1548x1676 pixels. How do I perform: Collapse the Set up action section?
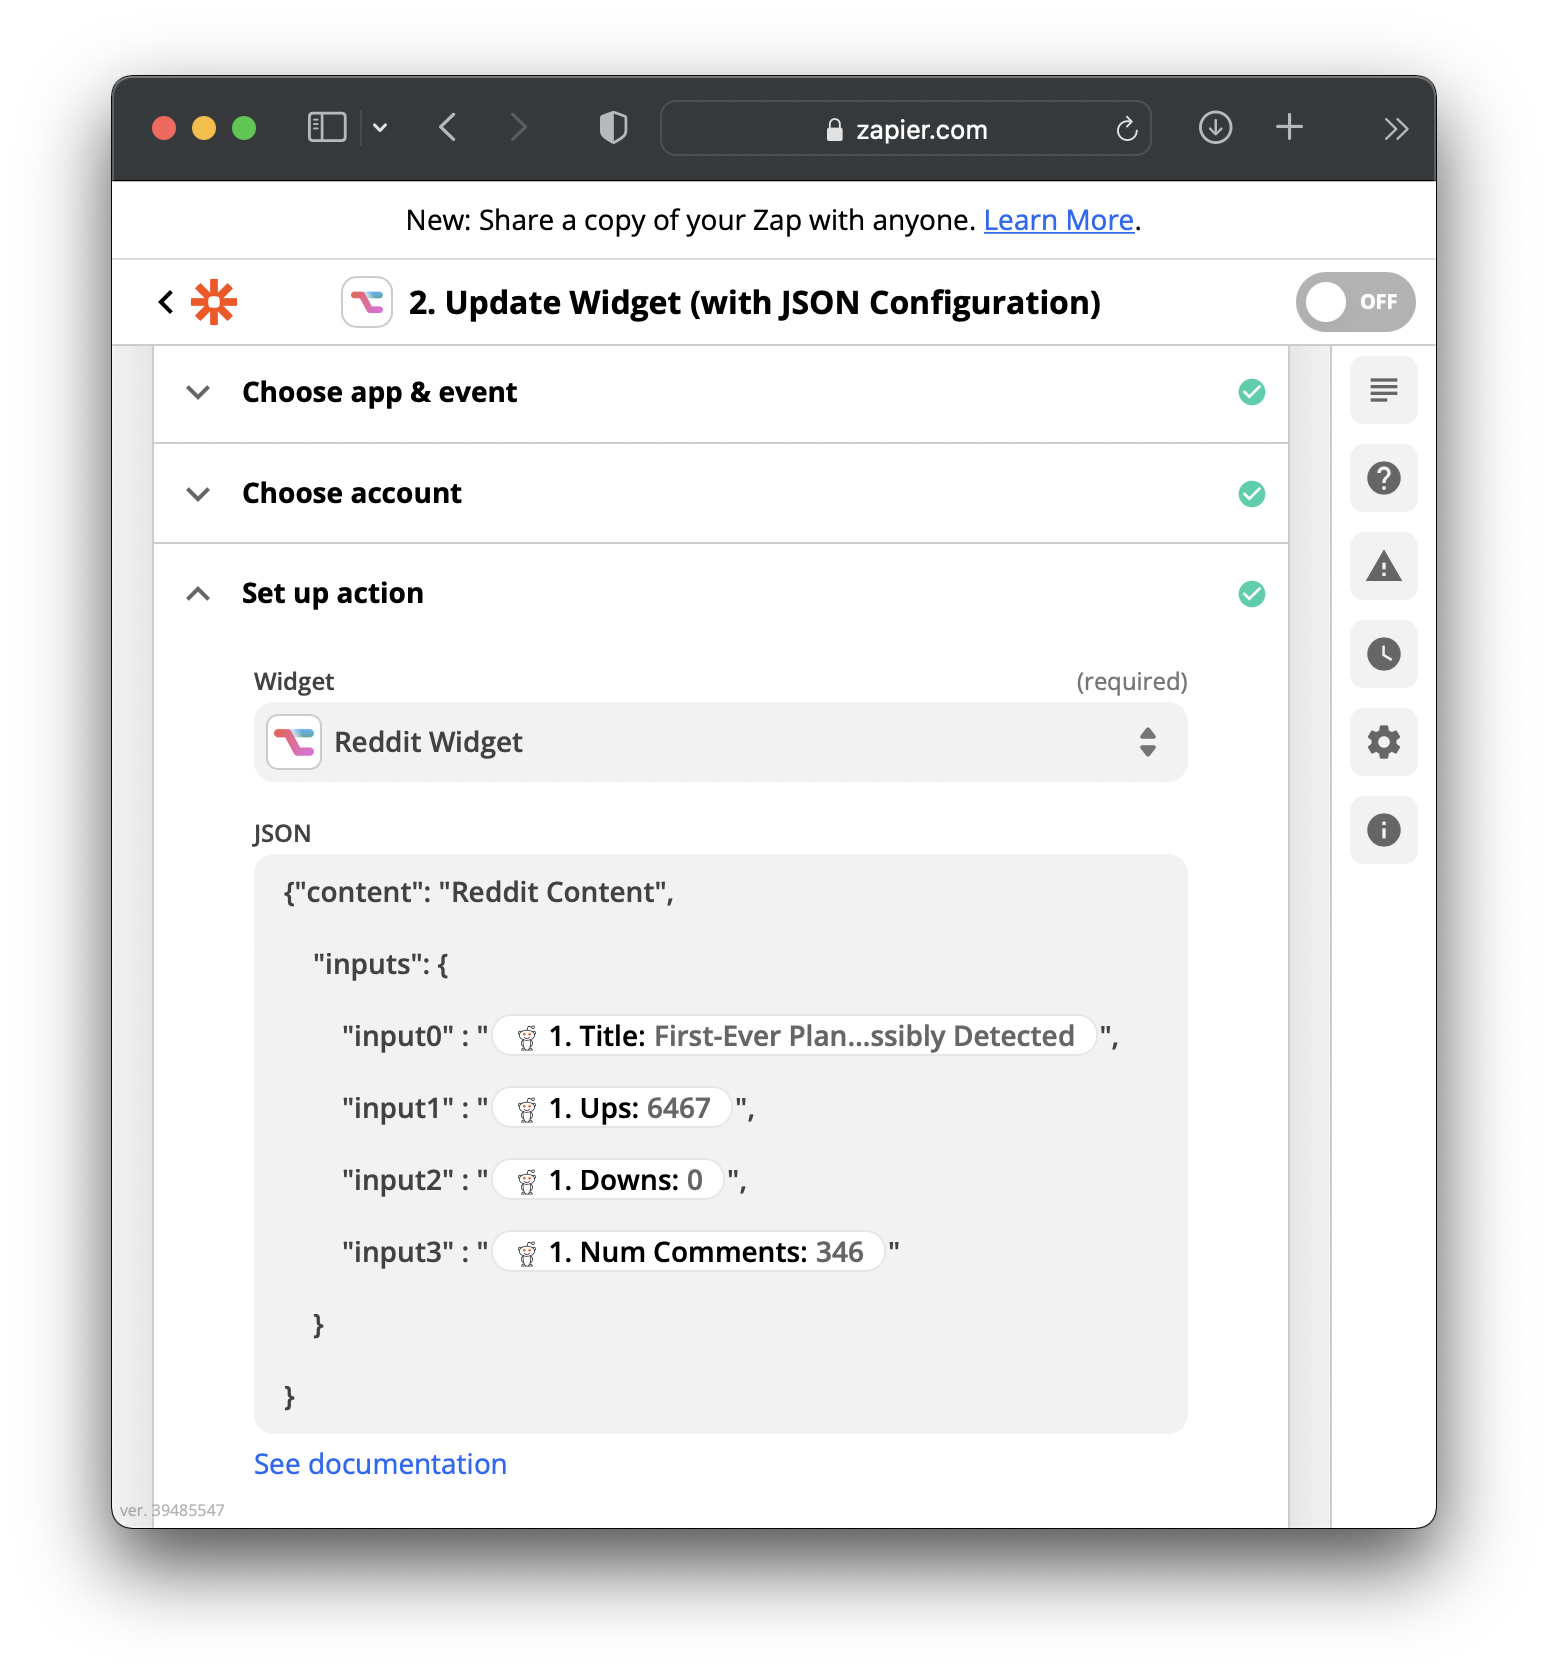coord(720,594)
